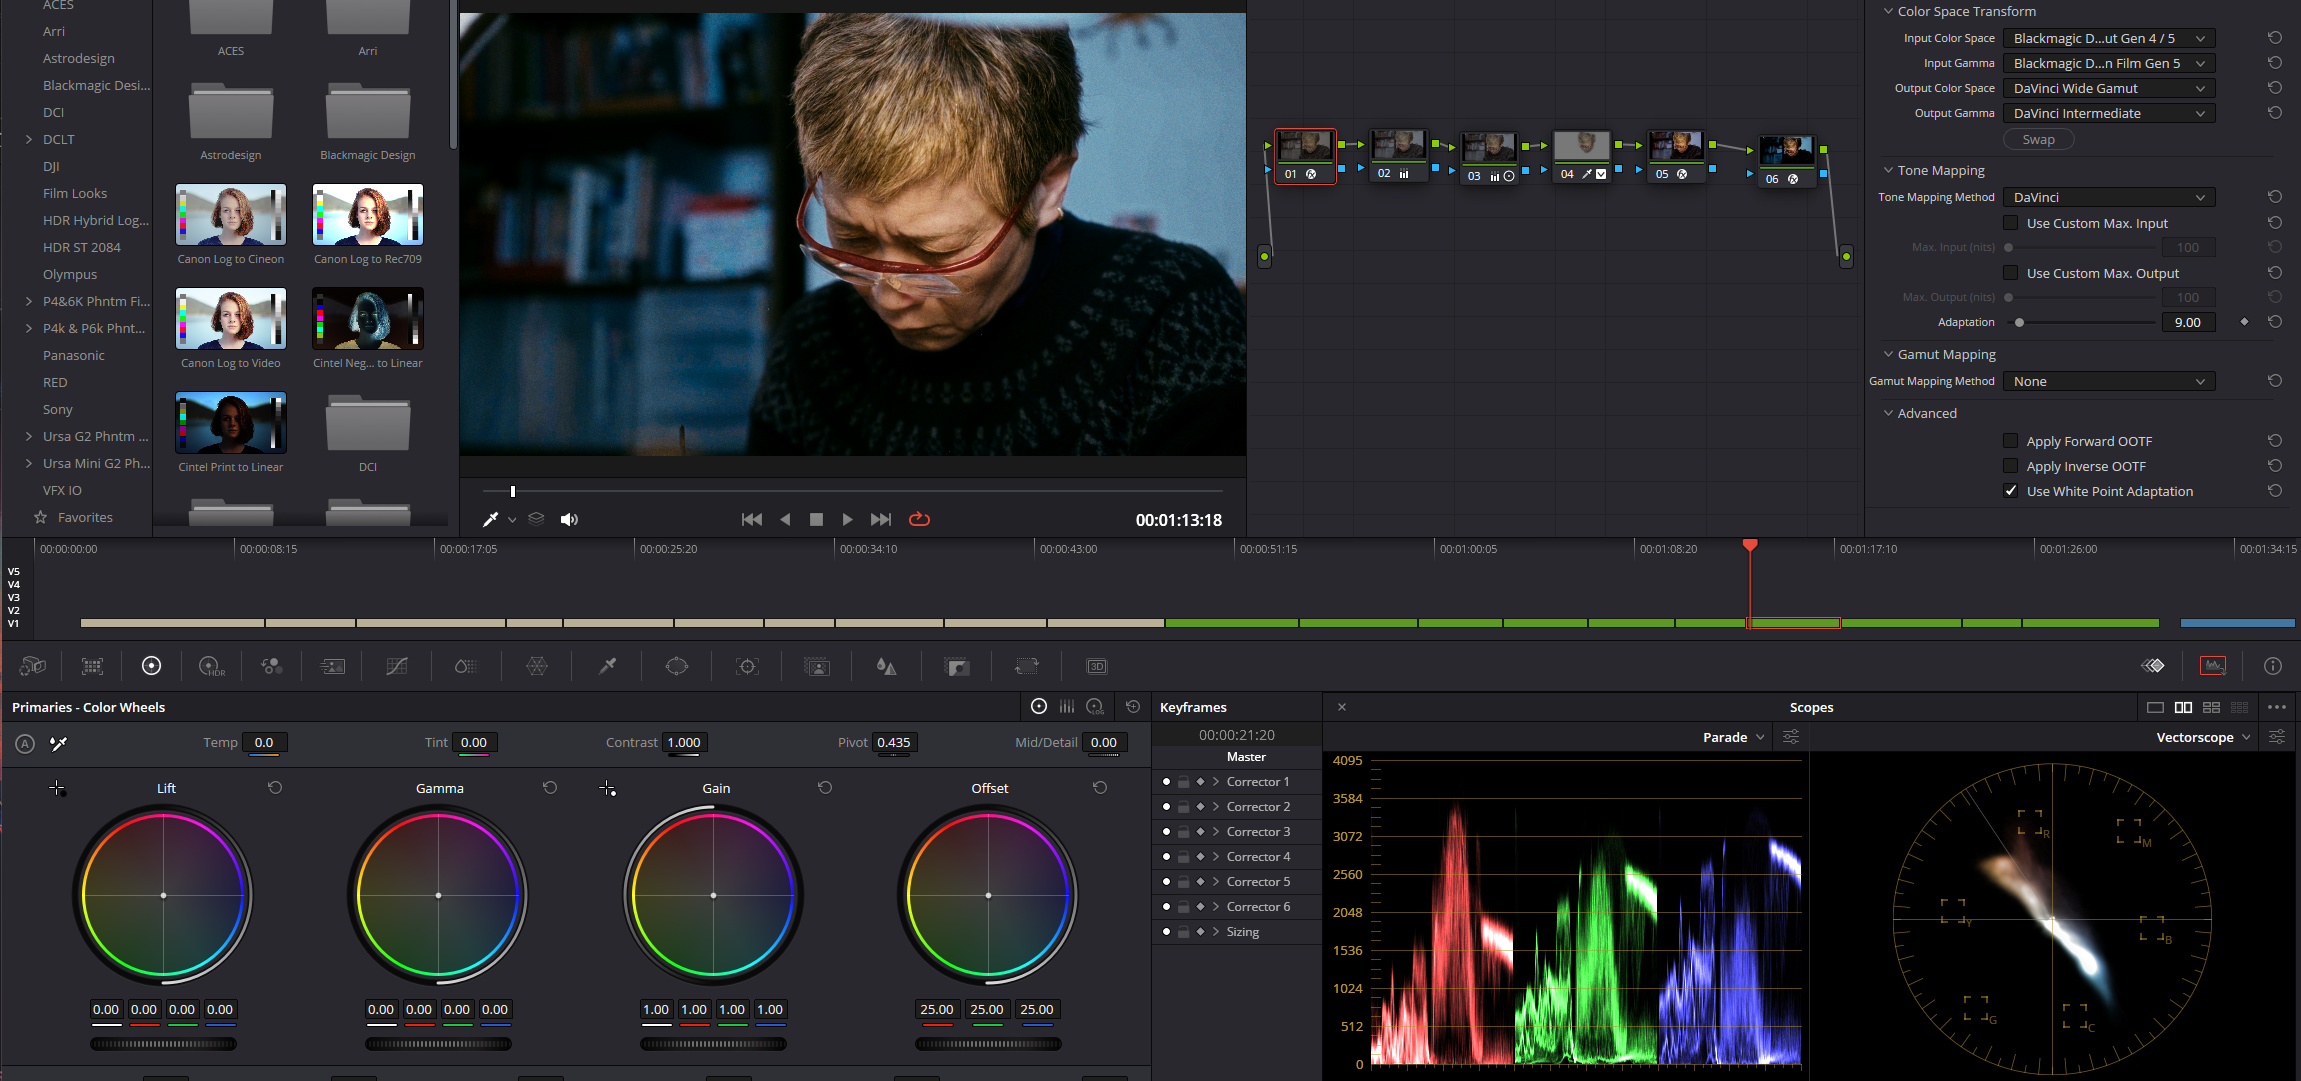Screen dimensions: 2301x1081
Task: Open the Curves palette
Action: click(395, 666)
